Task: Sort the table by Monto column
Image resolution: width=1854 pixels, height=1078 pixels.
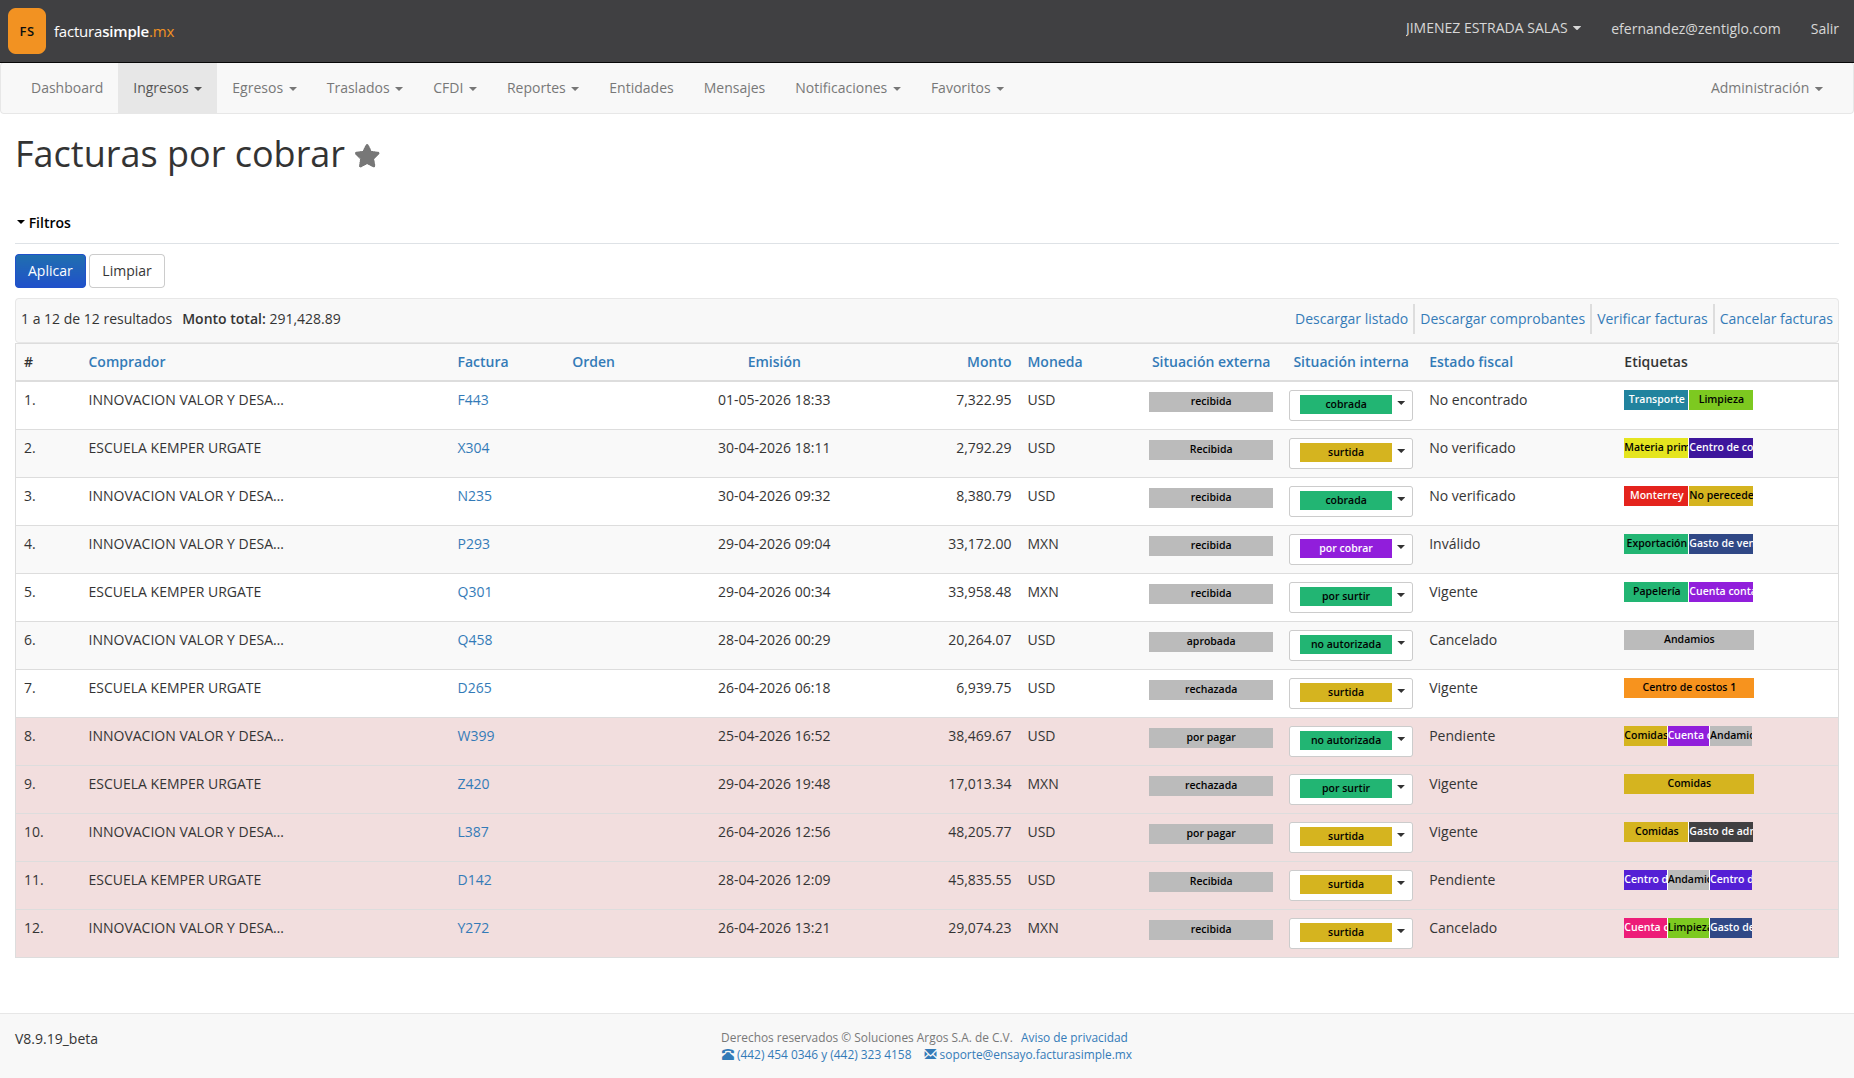Action: tap(989, 362)
